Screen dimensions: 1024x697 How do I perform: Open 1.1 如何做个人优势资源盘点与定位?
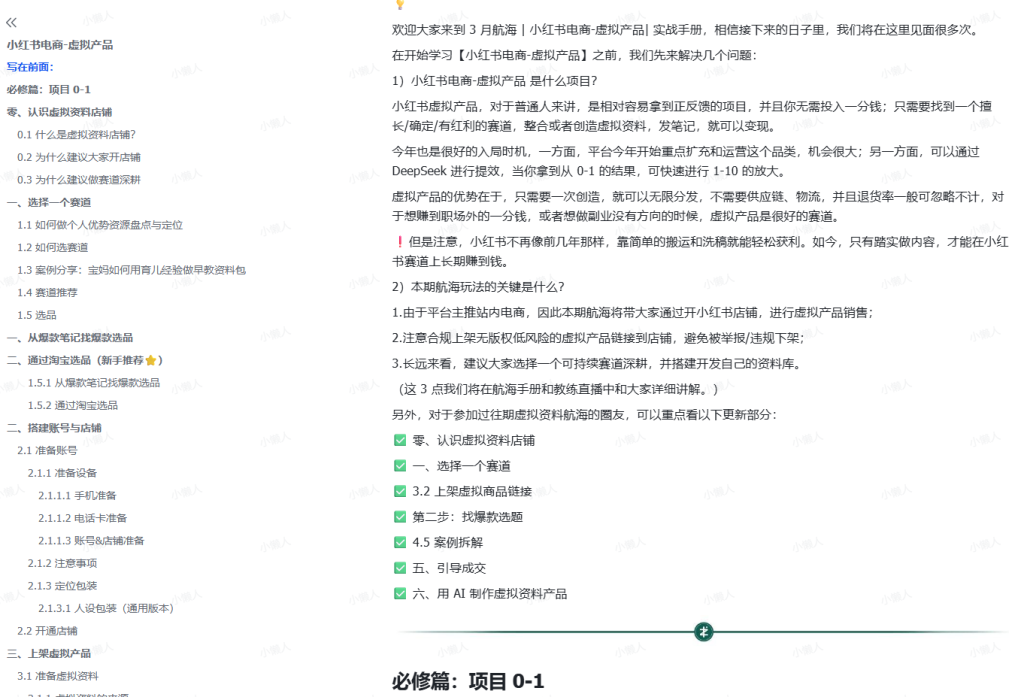[100, 225]
